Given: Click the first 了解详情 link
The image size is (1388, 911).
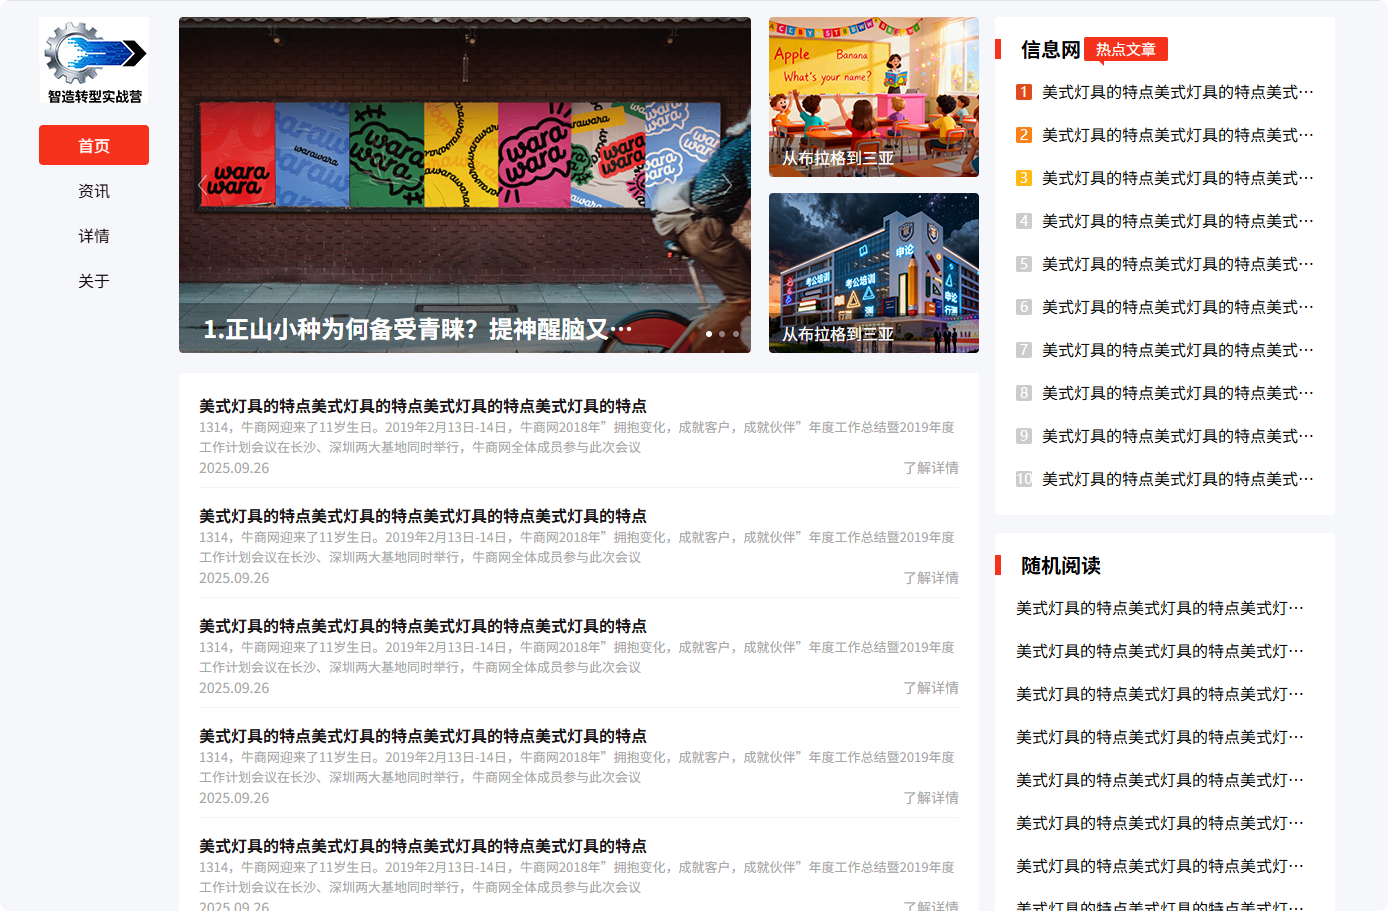Looking at the screenshot, I should click(x=931, y=467).
